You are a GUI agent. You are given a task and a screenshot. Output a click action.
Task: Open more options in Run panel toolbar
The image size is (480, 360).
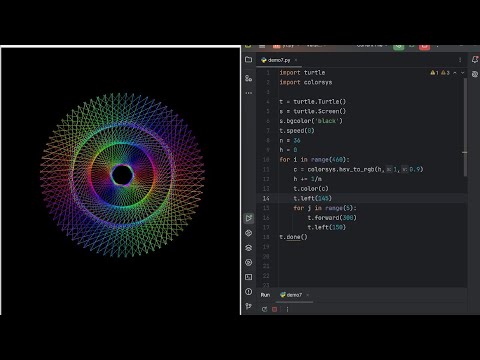tap(287, 309)
